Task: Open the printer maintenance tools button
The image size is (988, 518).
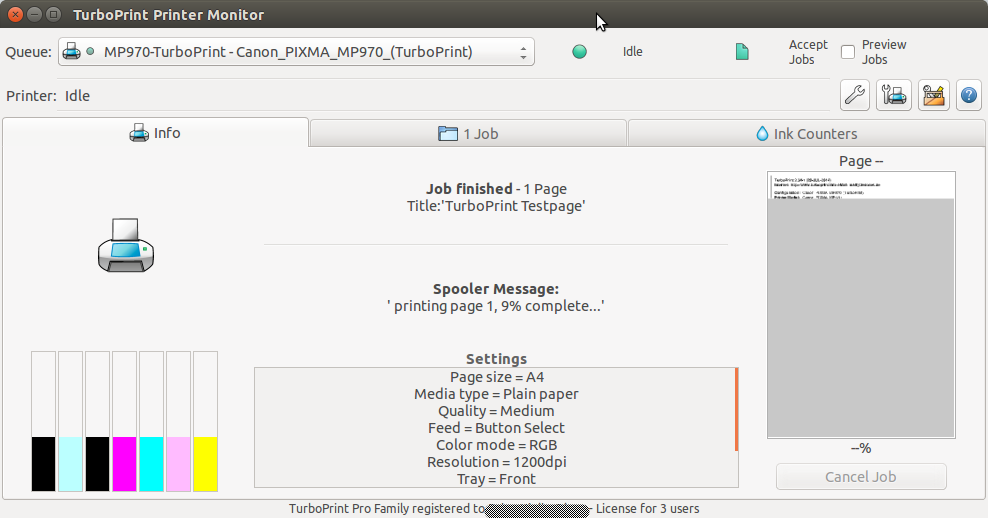Action: [893, 95]
